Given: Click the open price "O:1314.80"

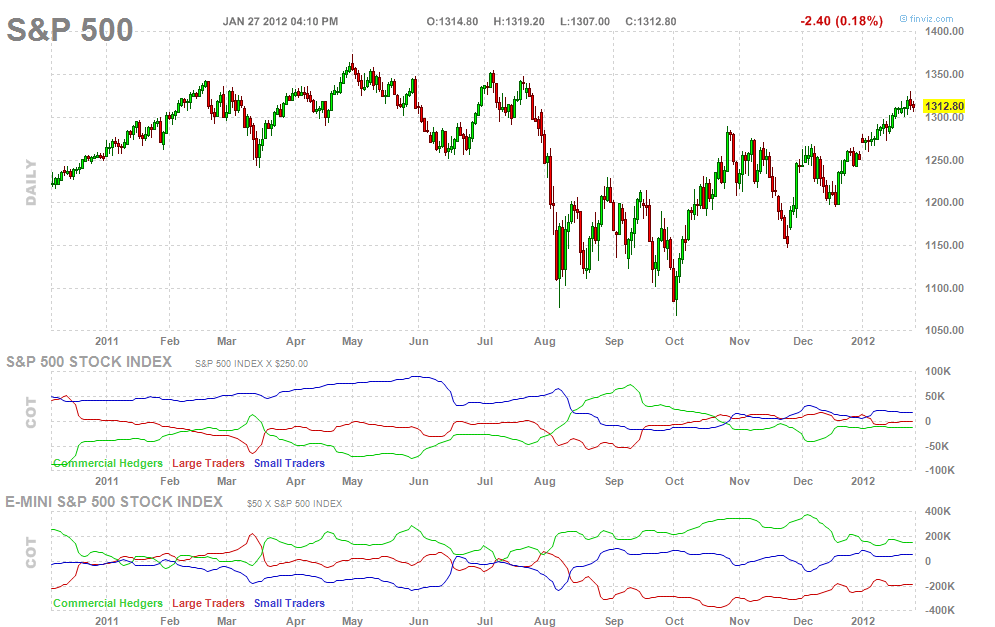Looking at the screenshot, I should [x=452, y=22].
